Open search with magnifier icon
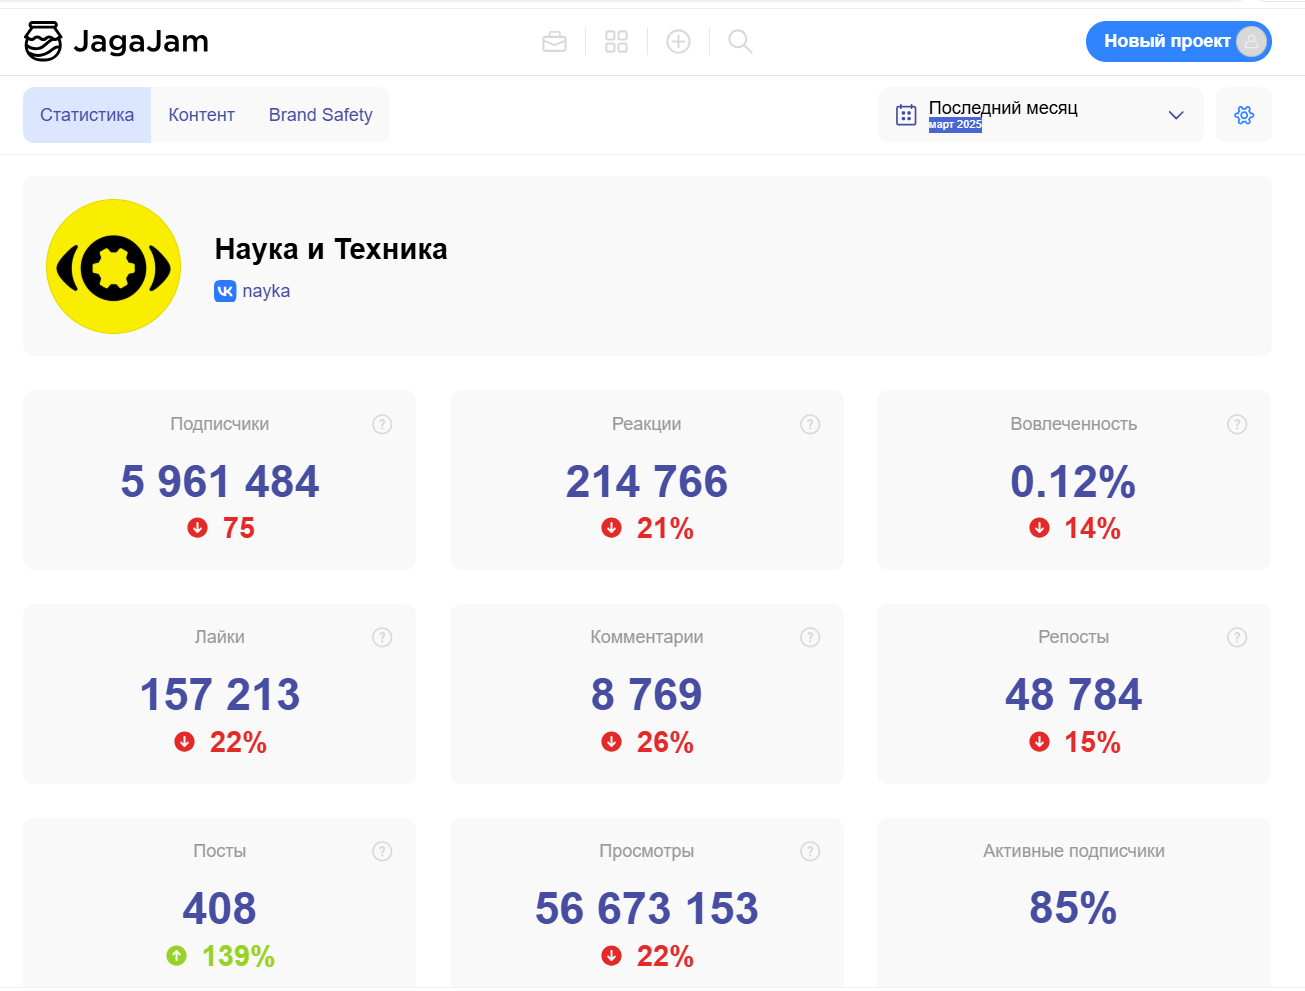The image size is (1305, 991). (740, 41)
